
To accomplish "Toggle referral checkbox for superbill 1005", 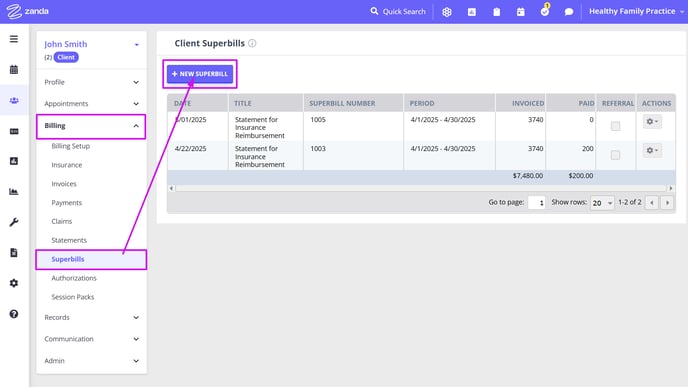I will point(615,126).
